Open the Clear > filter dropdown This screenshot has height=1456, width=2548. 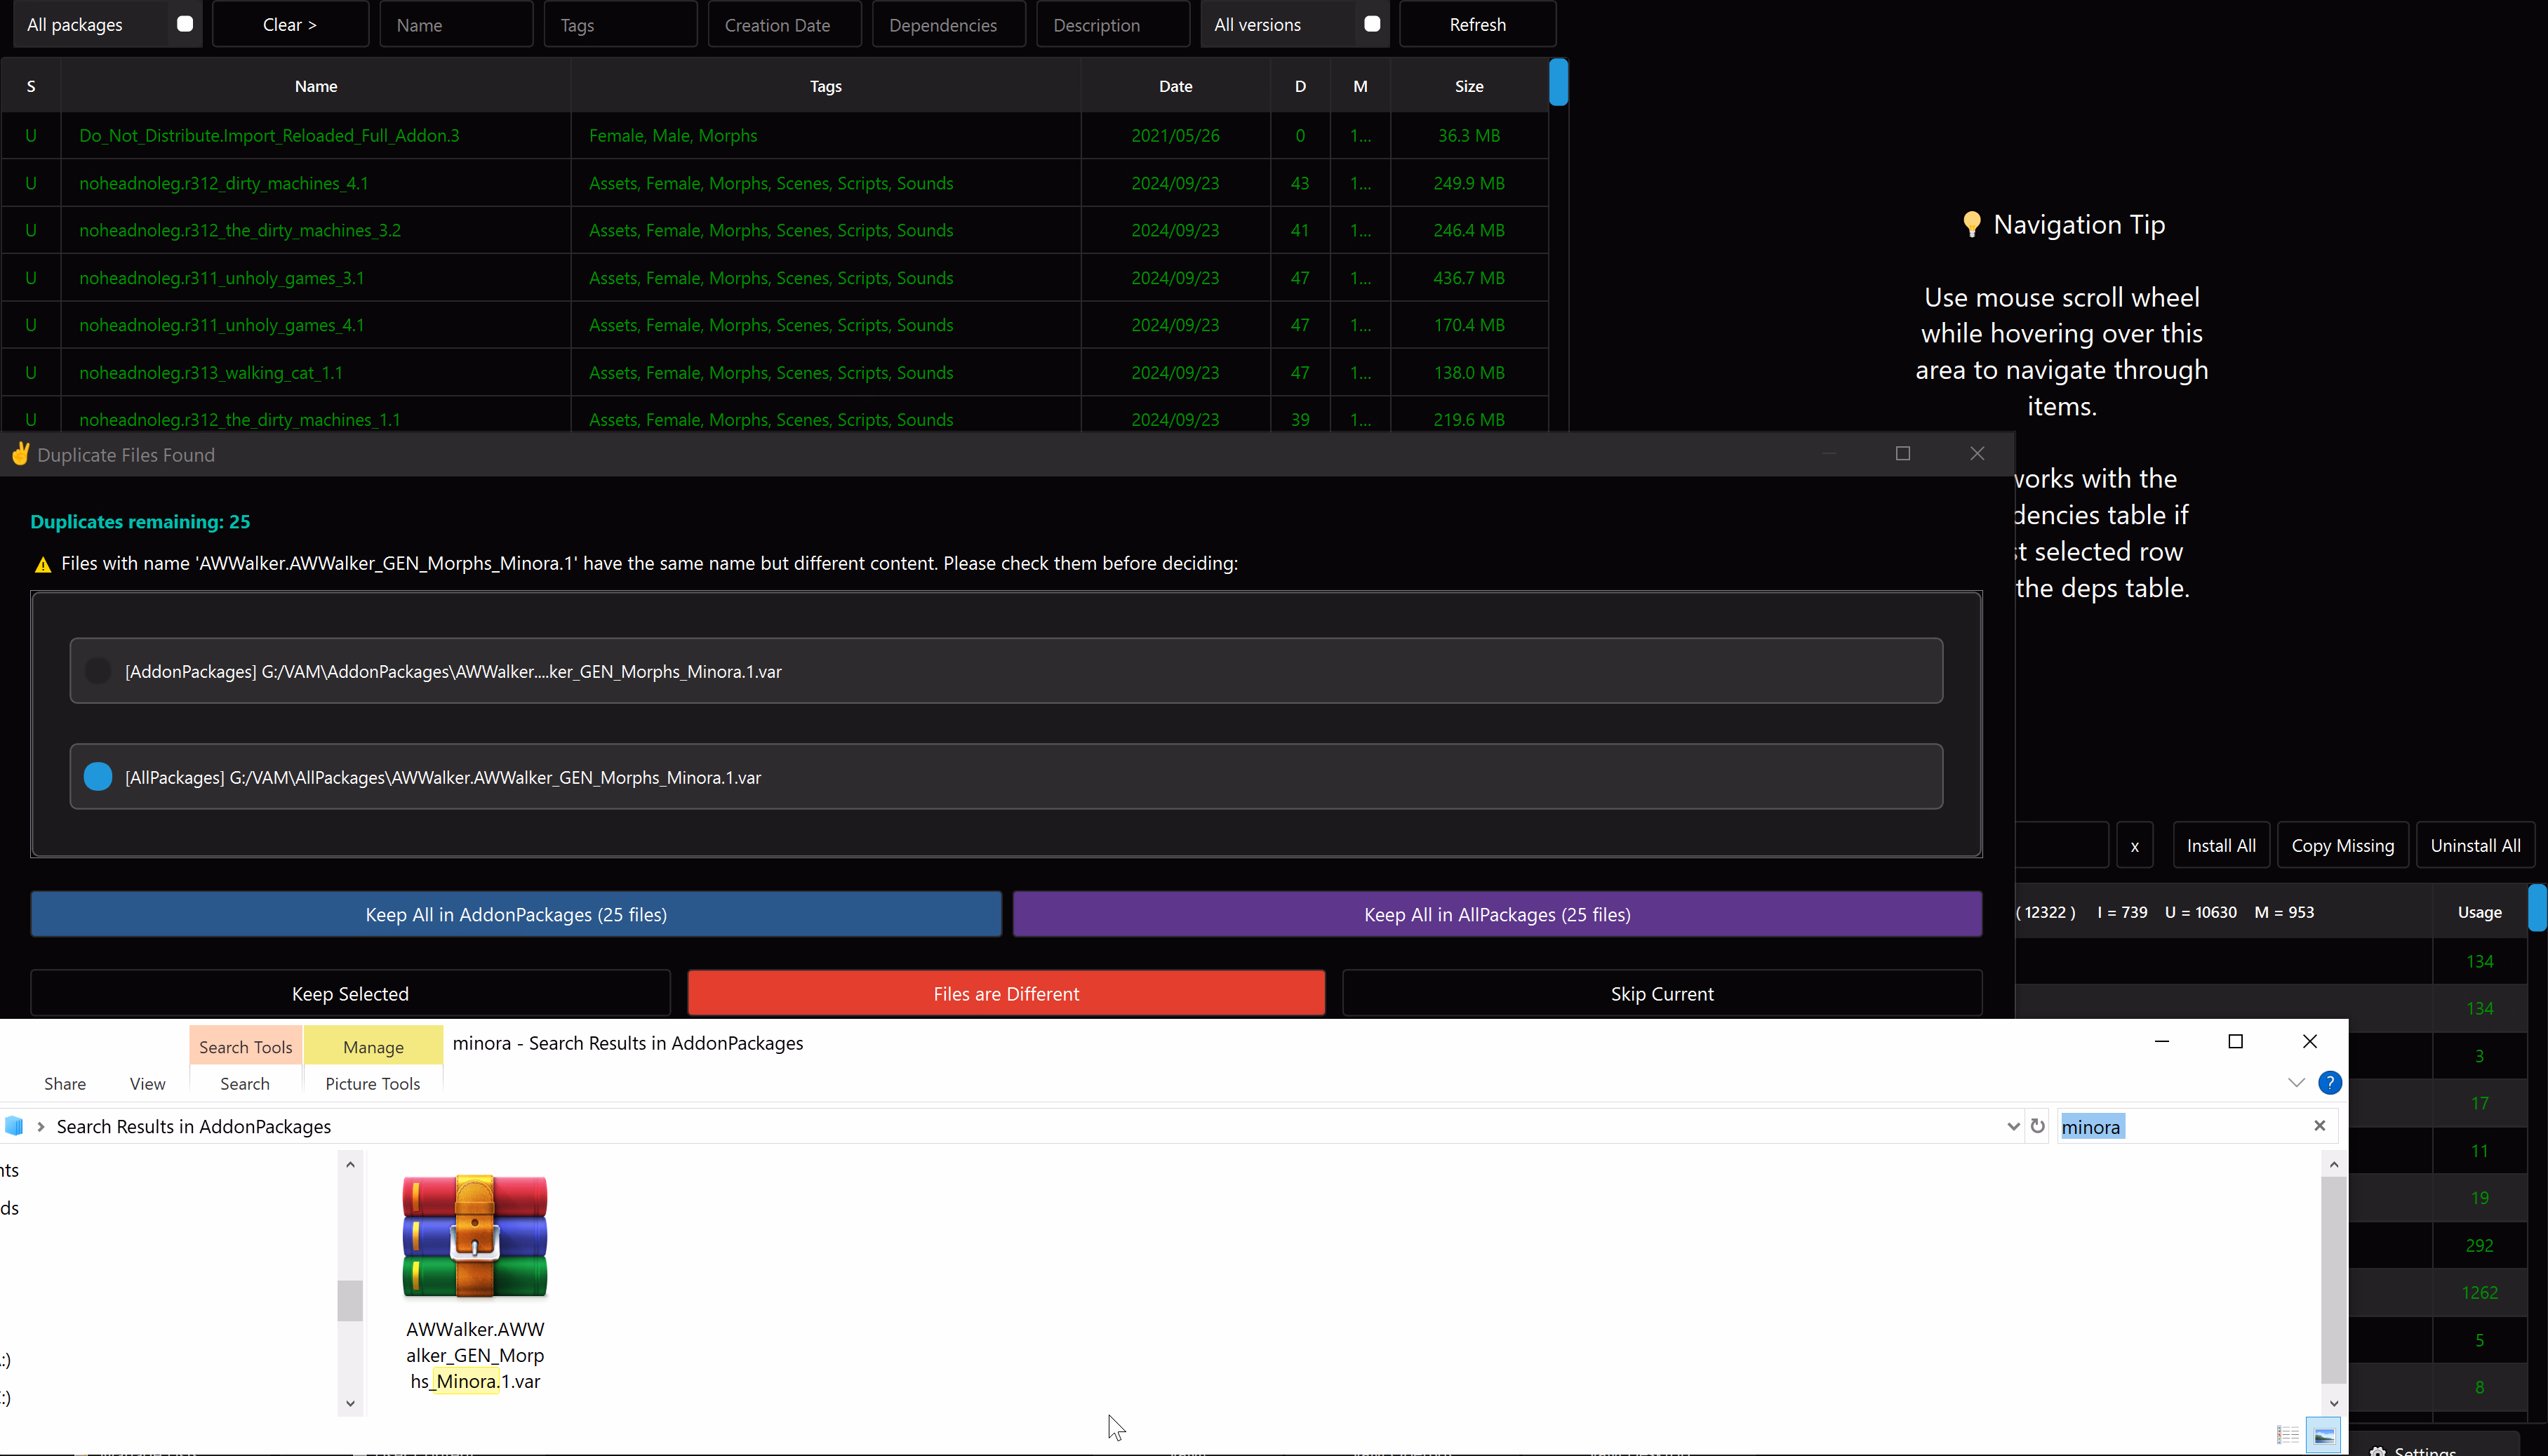pyautogui.click(x=290, y=24)
